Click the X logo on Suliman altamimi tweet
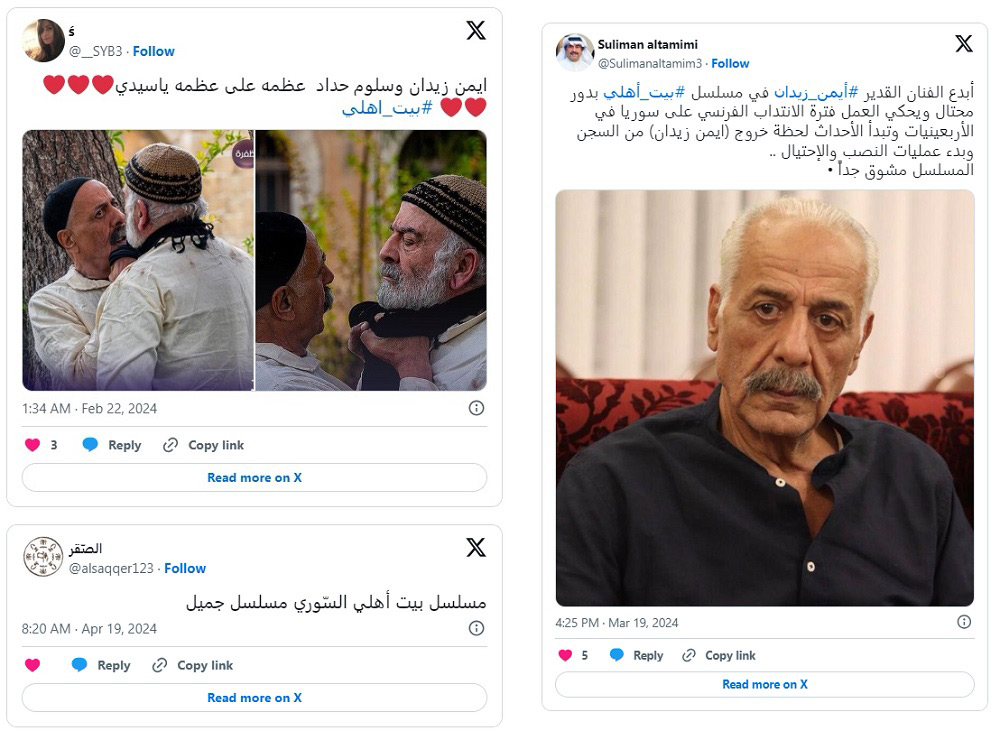The image size is (1000, 740). (964, 43)
